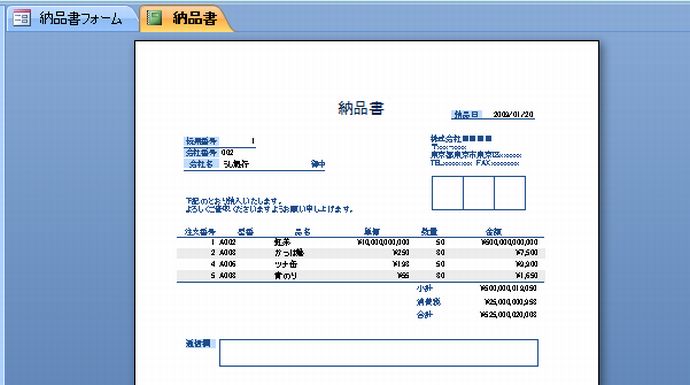690x385 pixels.
Task: Click the empty 通信欄 remarks box
Action: point(378,352)
